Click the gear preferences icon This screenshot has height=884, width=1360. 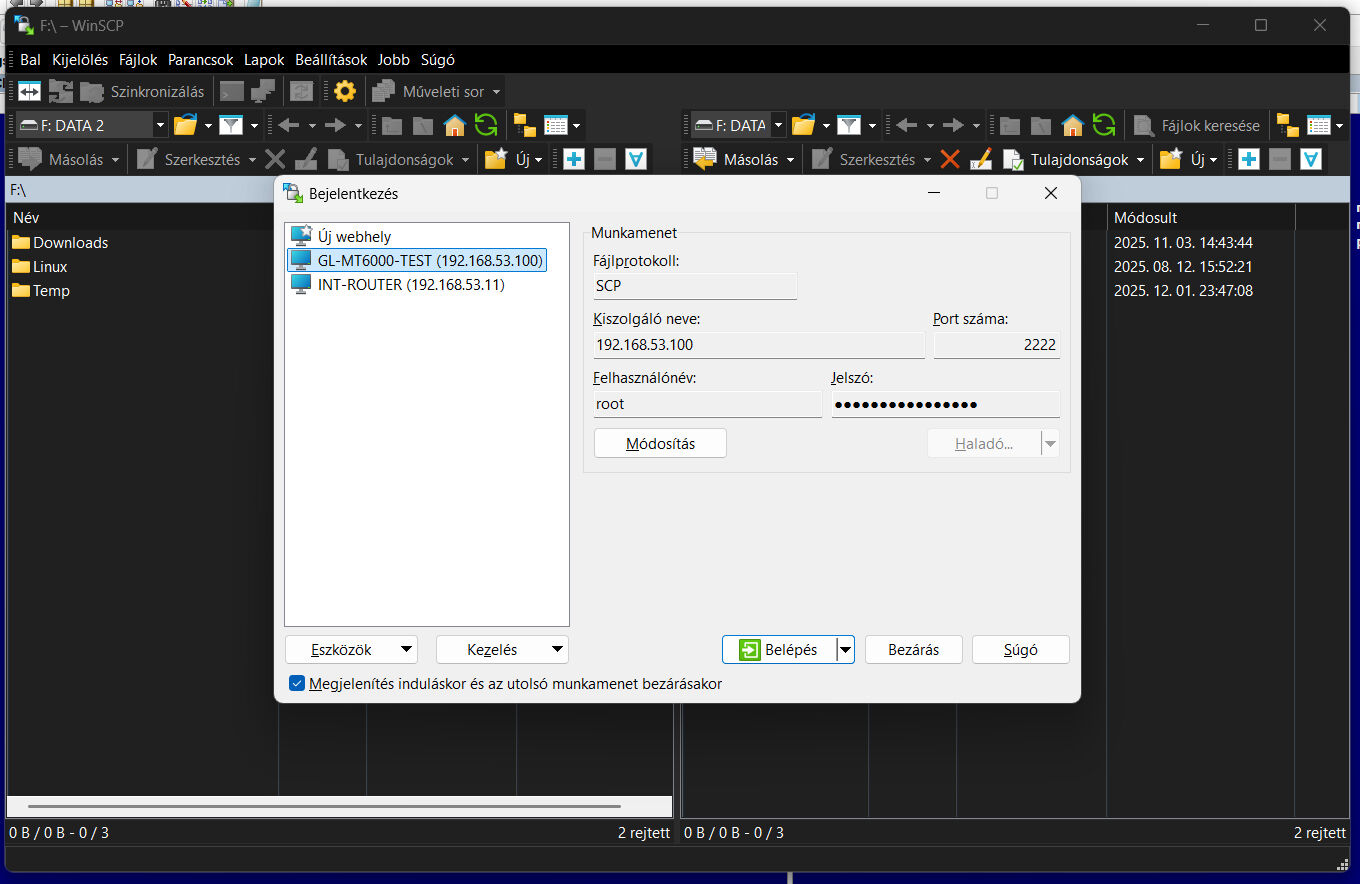coord(345,92)
